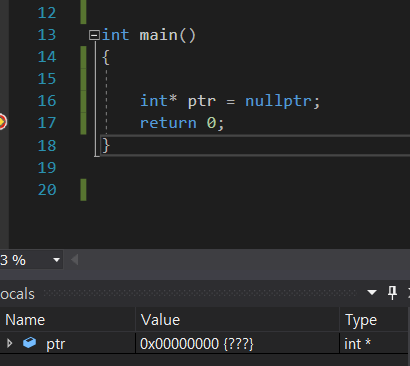The width and height of the screenshot is (410, 366).
Task: Click the nullptr keyword on line 16
Action: click(279, 101)
